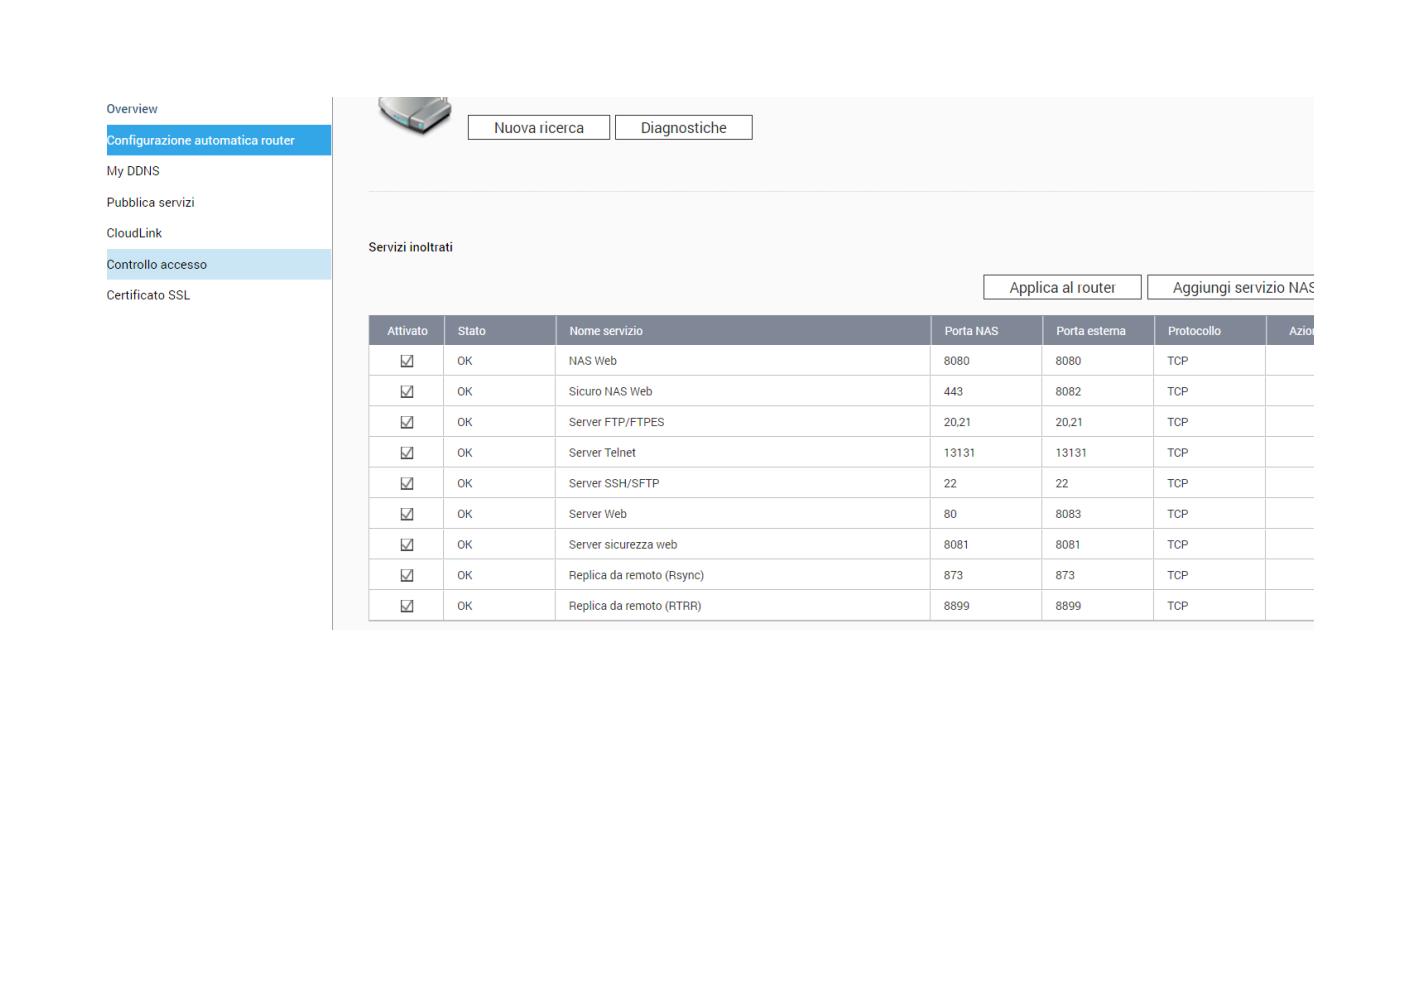Select Configurazione automatica router in sidebar
This screenshot has height=992, width=1403.
[x=201, y=140]
